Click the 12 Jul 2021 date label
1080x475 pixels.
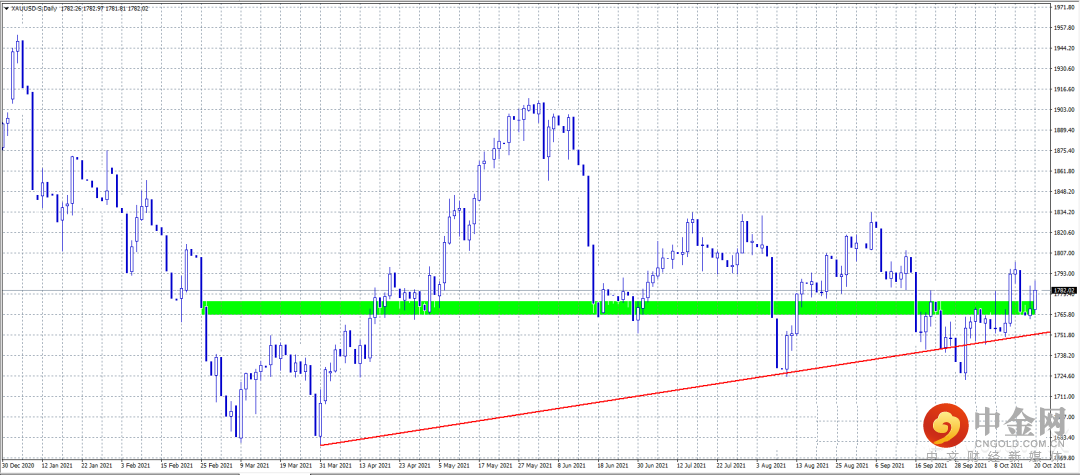694,466
